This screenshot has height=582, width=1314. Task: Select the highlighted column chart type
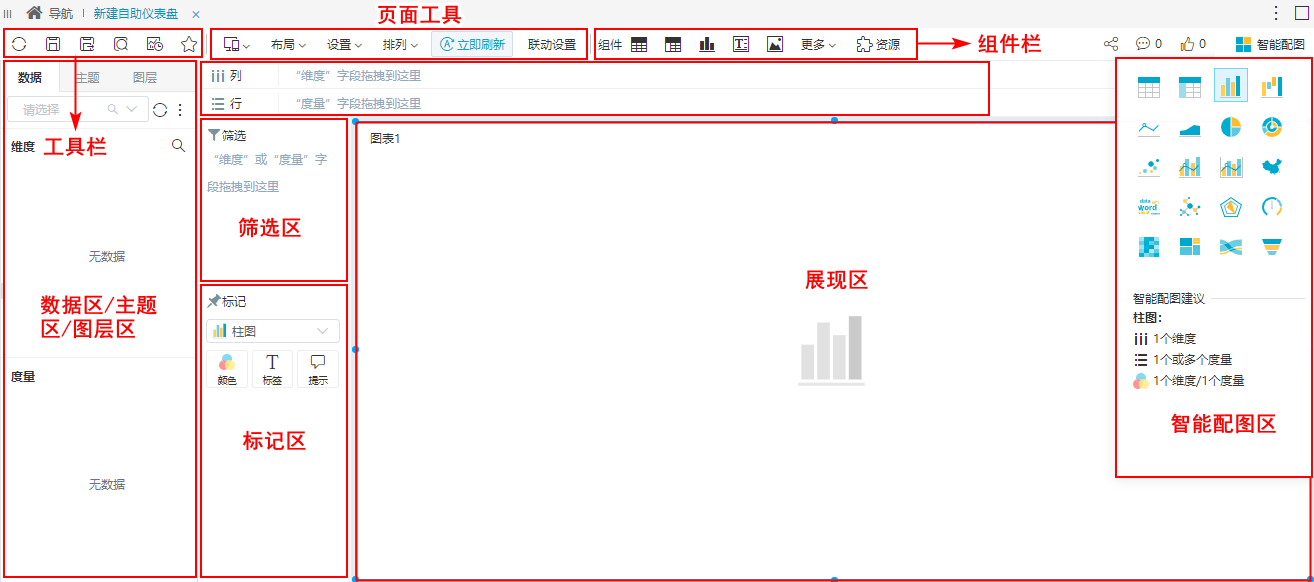pyautogui.click(x=1231, y=86)
